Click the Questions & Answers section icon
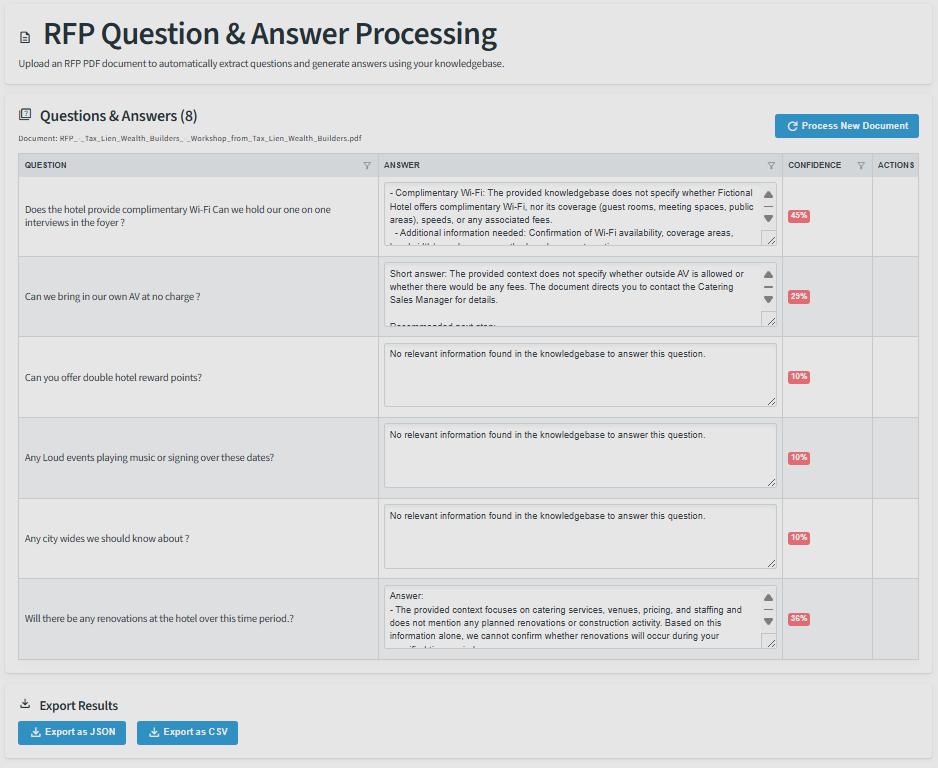The width and height of the screenshot is (938, 768). click(25, 114)
